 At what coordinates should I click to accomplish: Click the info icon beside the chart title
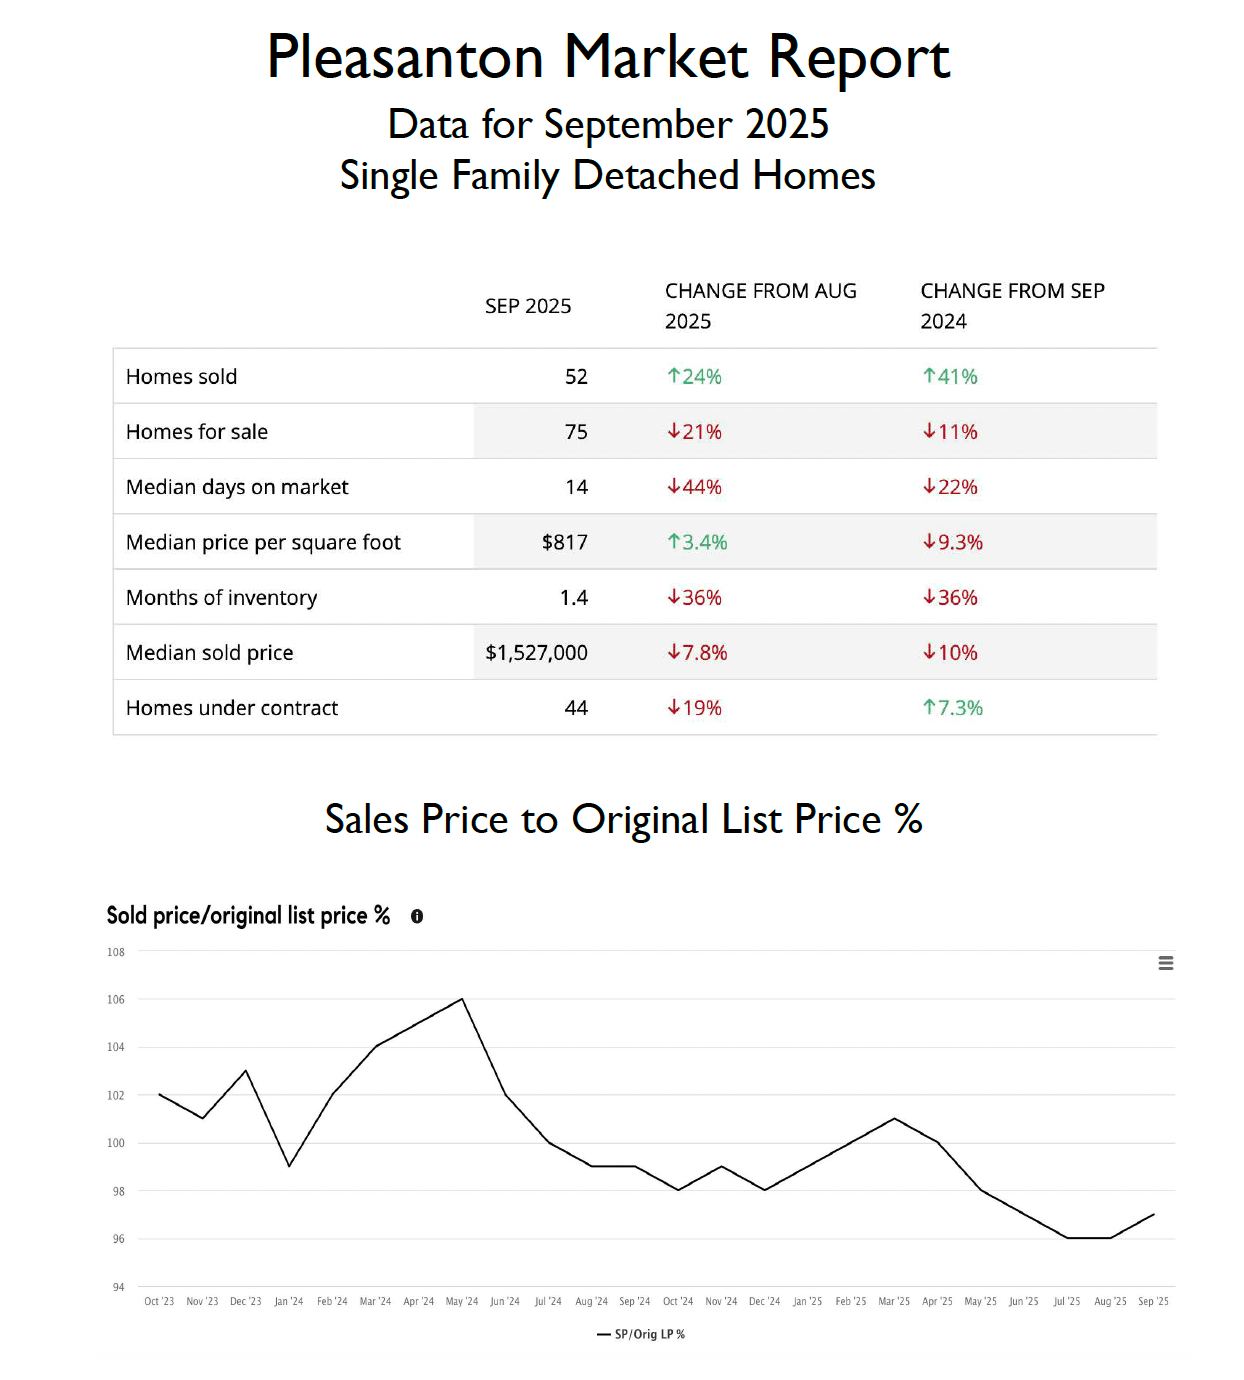pyautogui.click(x=417, y=916)
